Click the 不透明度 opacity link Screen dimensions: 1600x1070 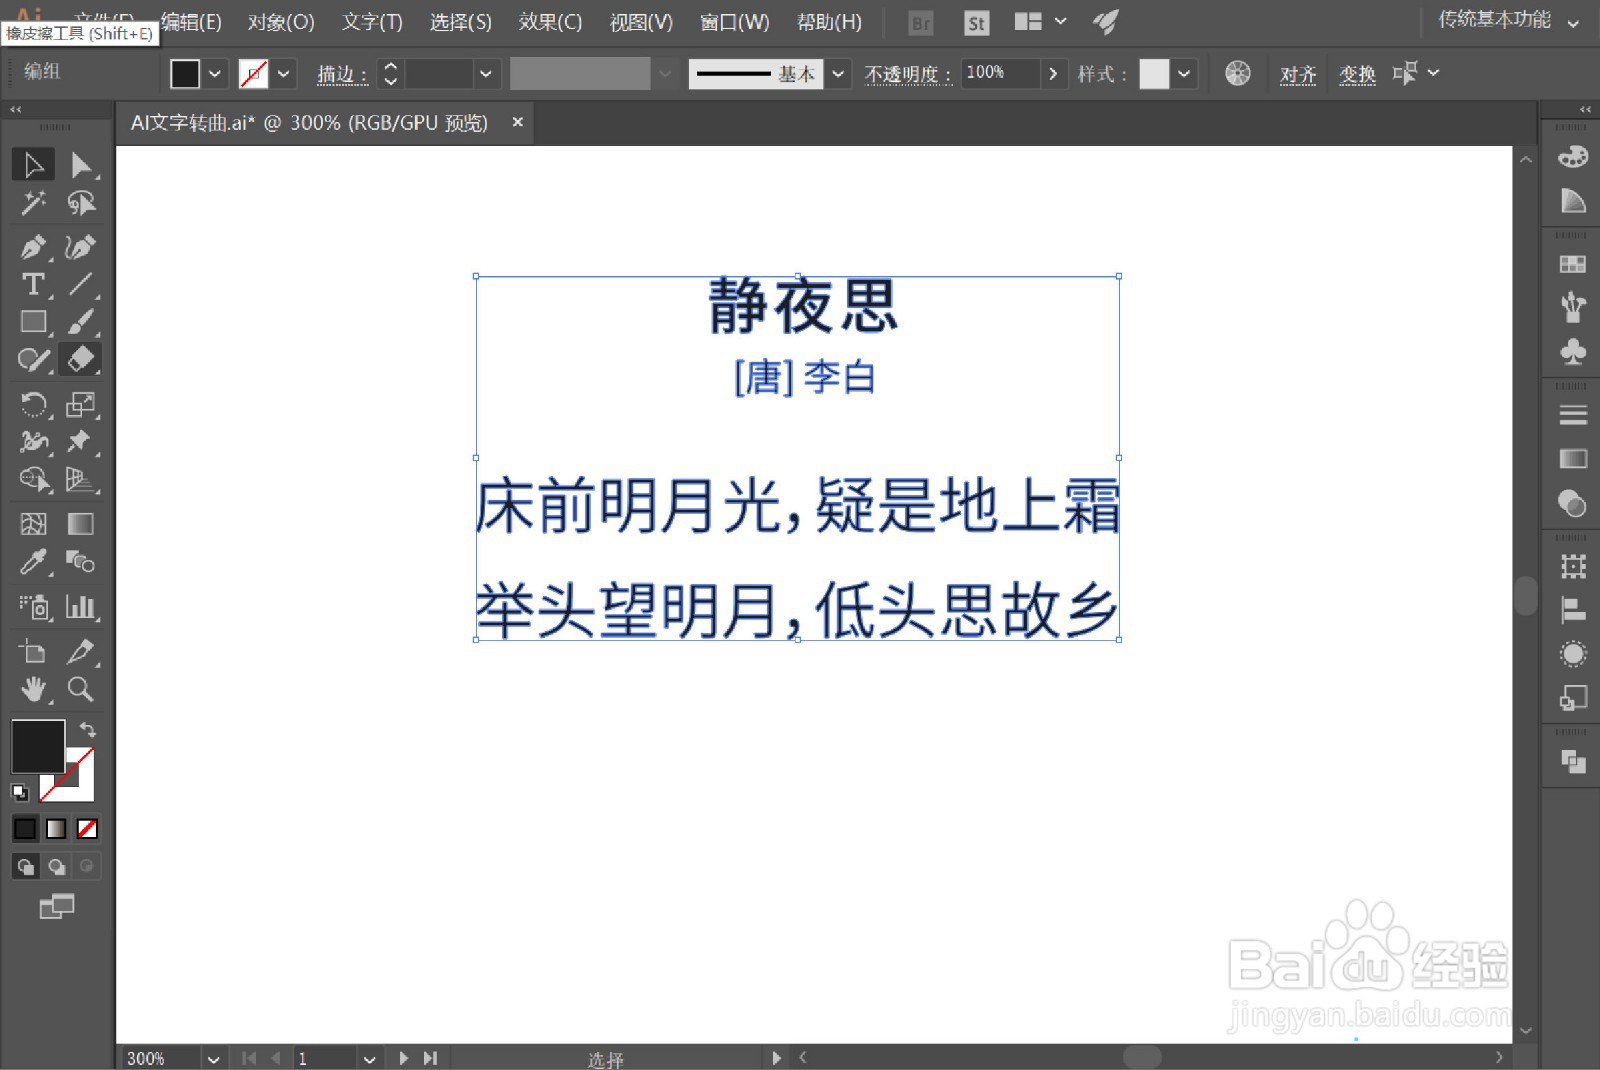pyautogui.click(x=907, y=74)
